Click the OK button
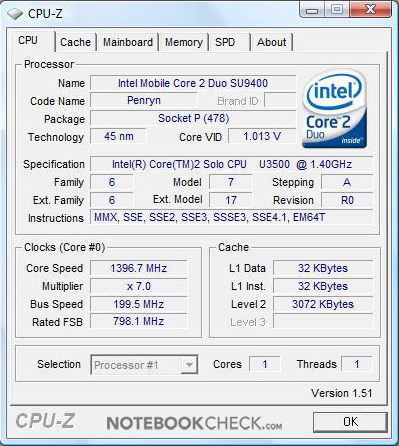The width and height of the screenshot is (399, 446). [x=350, y=422]
